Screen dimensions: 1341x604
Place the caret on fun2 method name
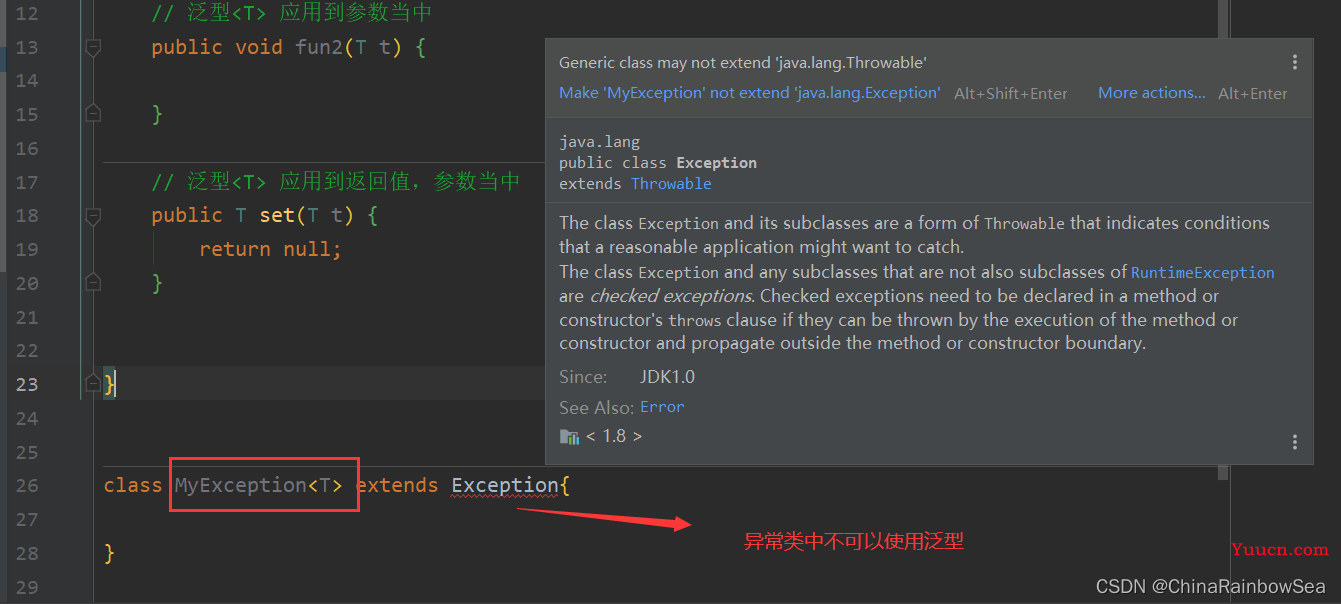tap(319, 47)
